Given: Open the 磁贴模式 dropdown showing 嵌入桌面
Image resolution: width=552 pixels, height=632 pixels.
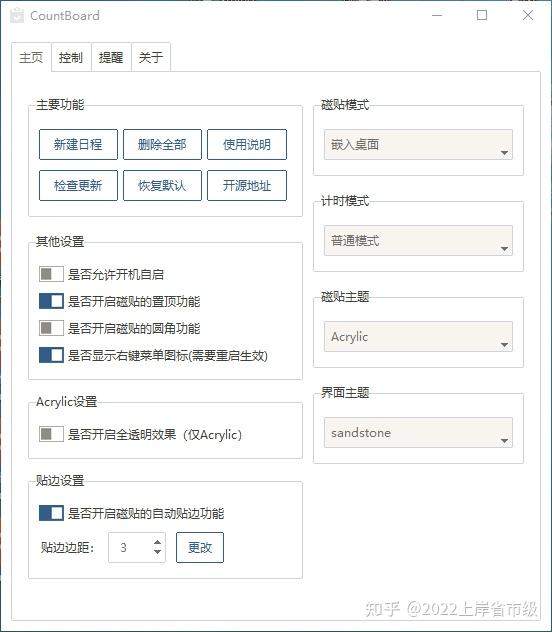Looking at the screenshot, I should click(418, 145).
